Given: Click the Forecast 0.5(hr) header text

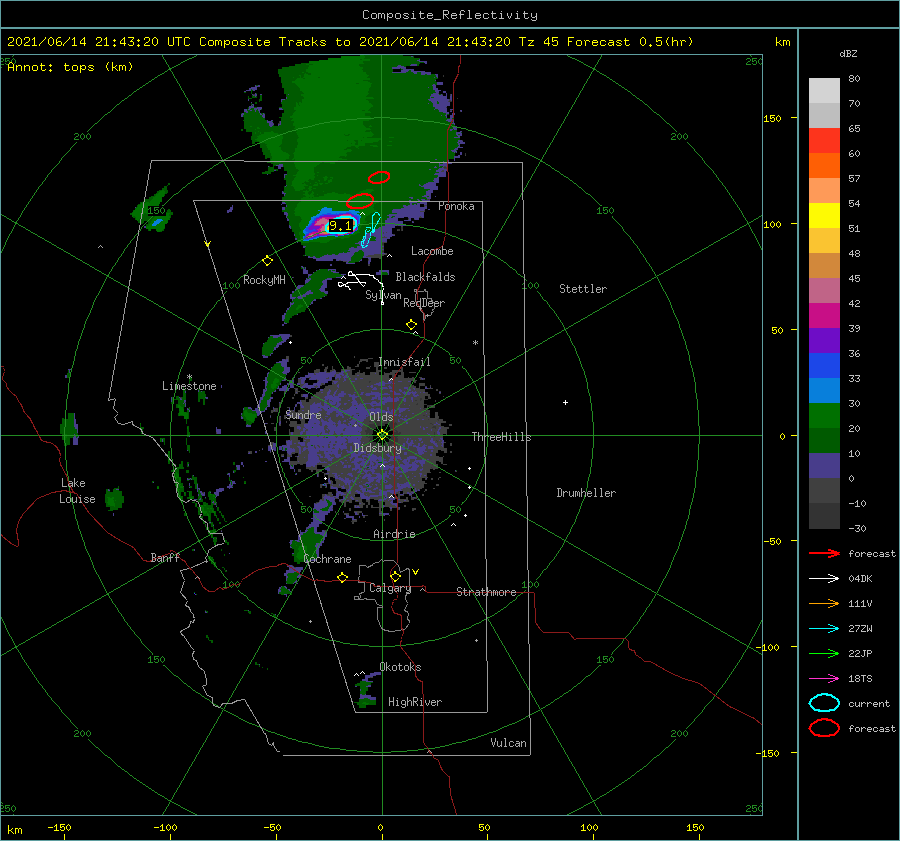Looking at the screenshot, I should pyautogui.click(x=630, y=42).
